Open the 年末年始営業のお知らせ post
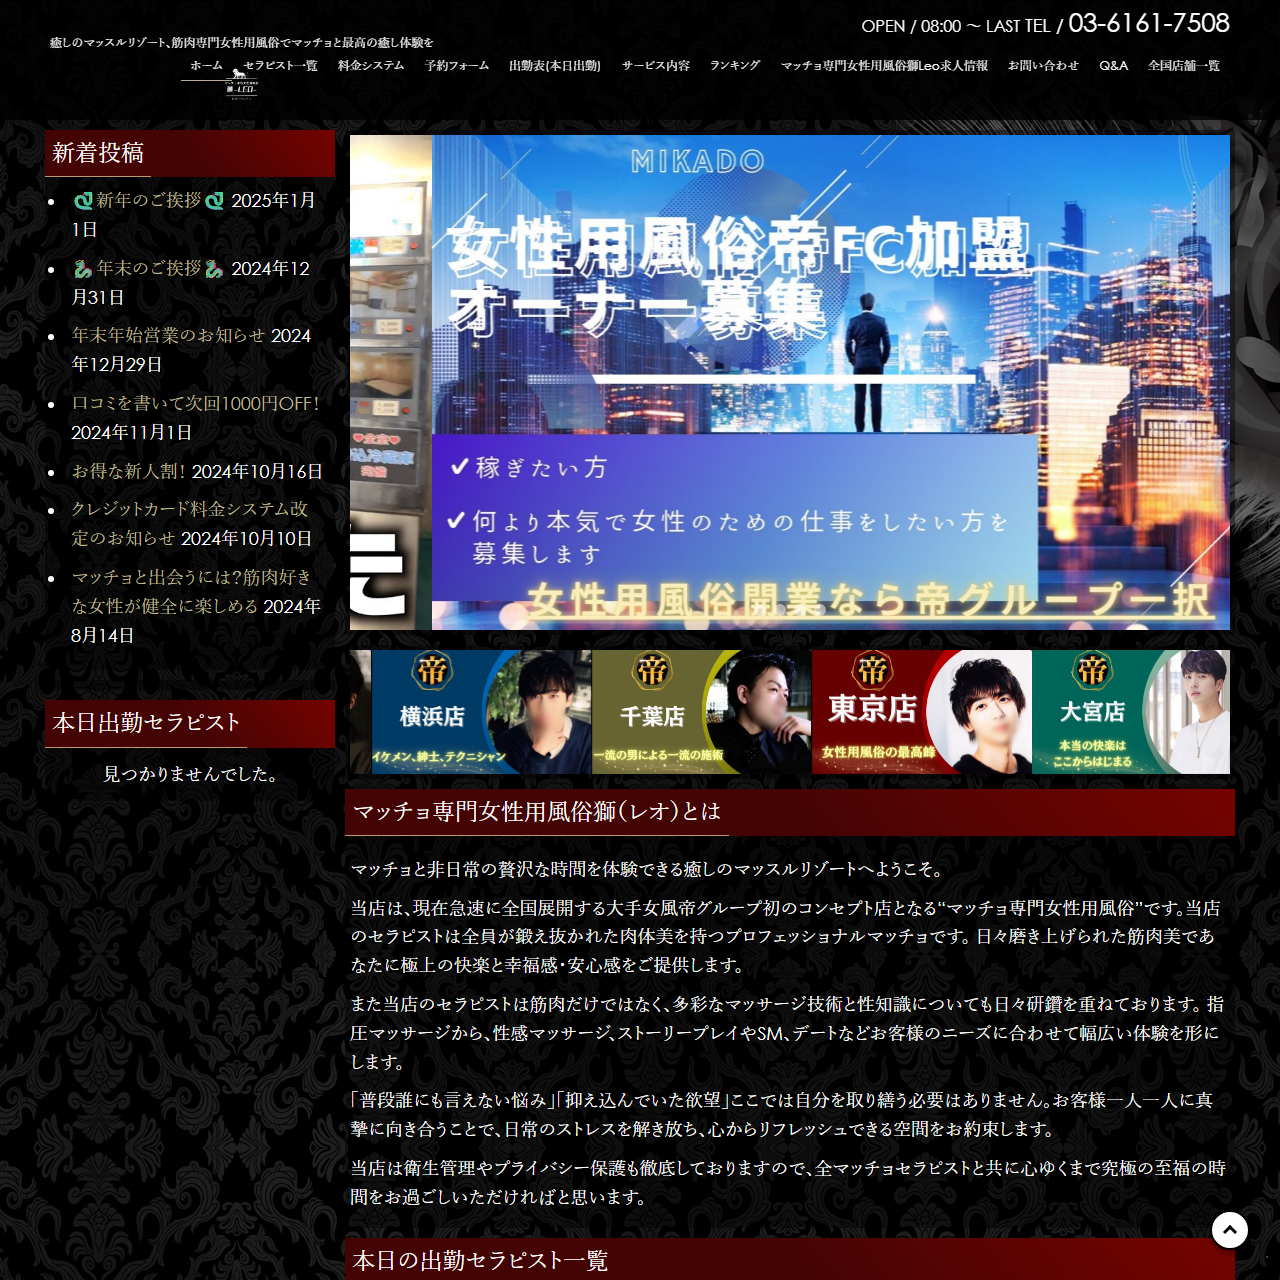The width and height of the screenshot is (1280, 1280). click(168, 335)
